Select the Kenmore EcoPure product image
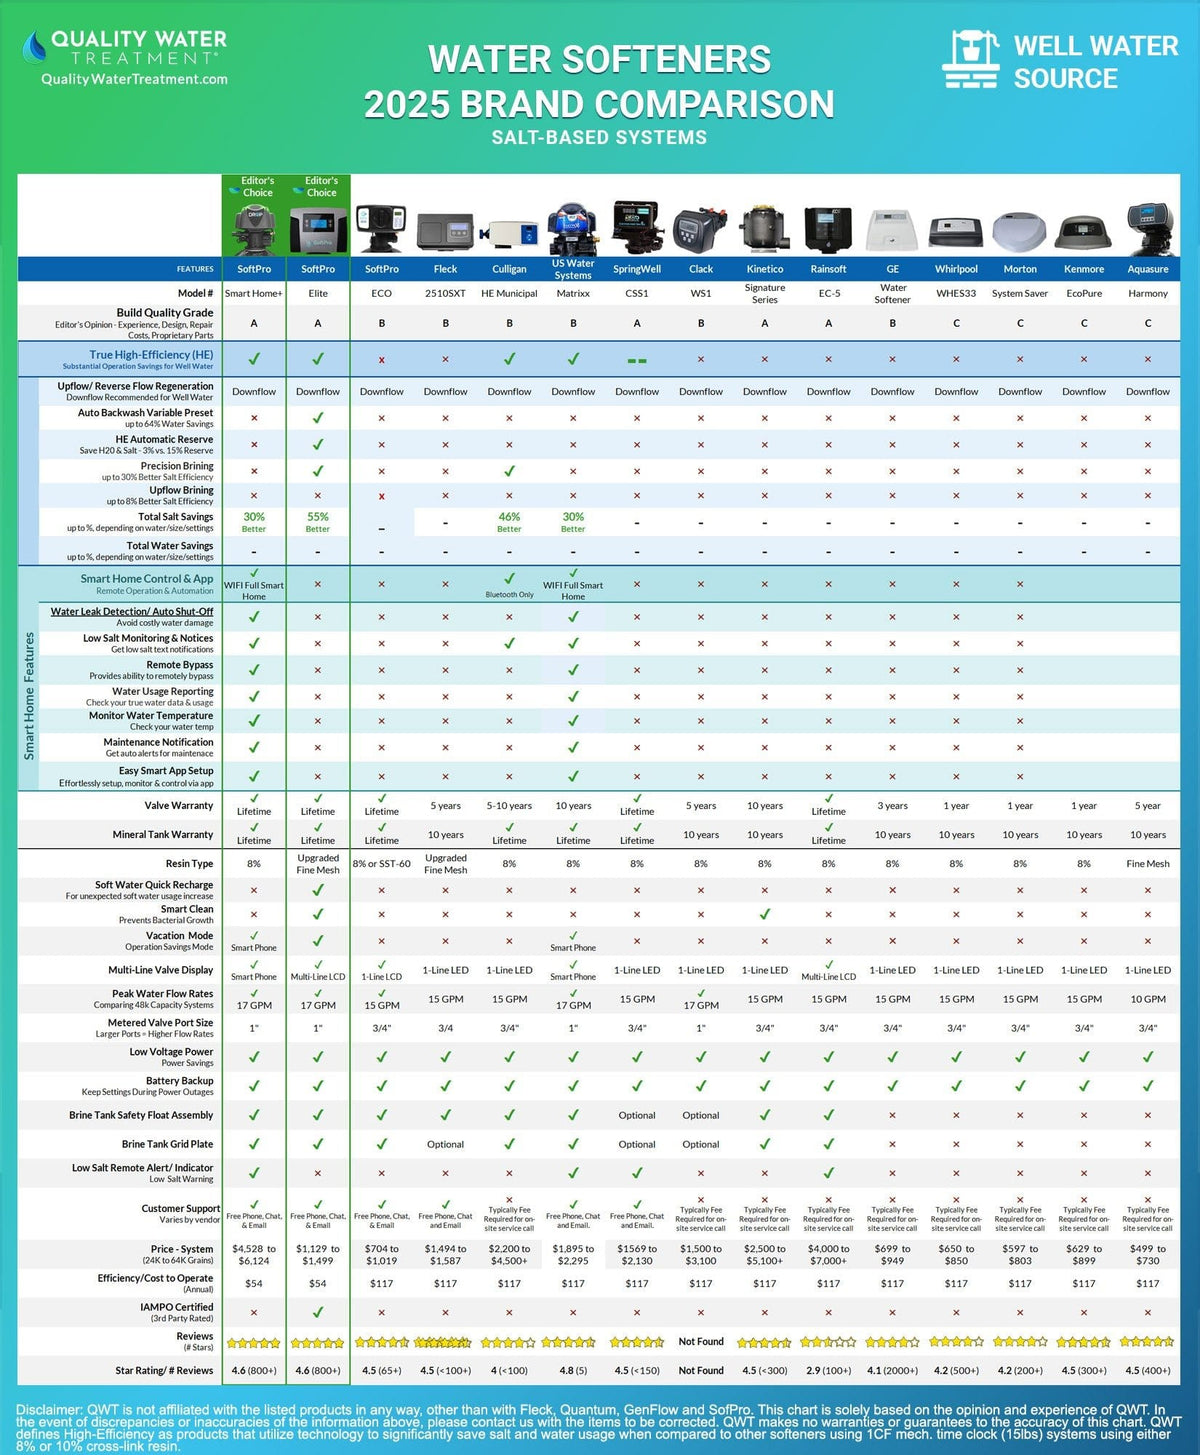This screenshot has height=1455, width=1200. pos(1084,233)
